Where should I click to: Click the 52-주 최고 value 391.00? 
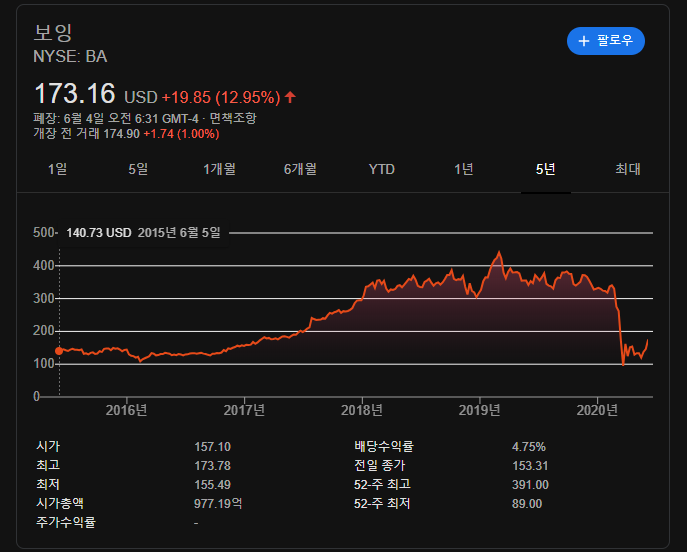[x=530, y=485]
